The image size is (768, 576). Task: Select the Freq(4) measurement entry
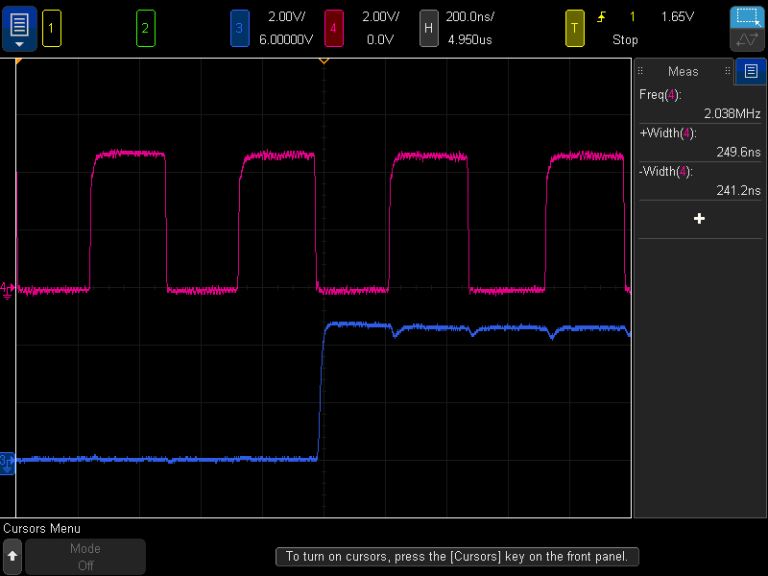point(699,104)
